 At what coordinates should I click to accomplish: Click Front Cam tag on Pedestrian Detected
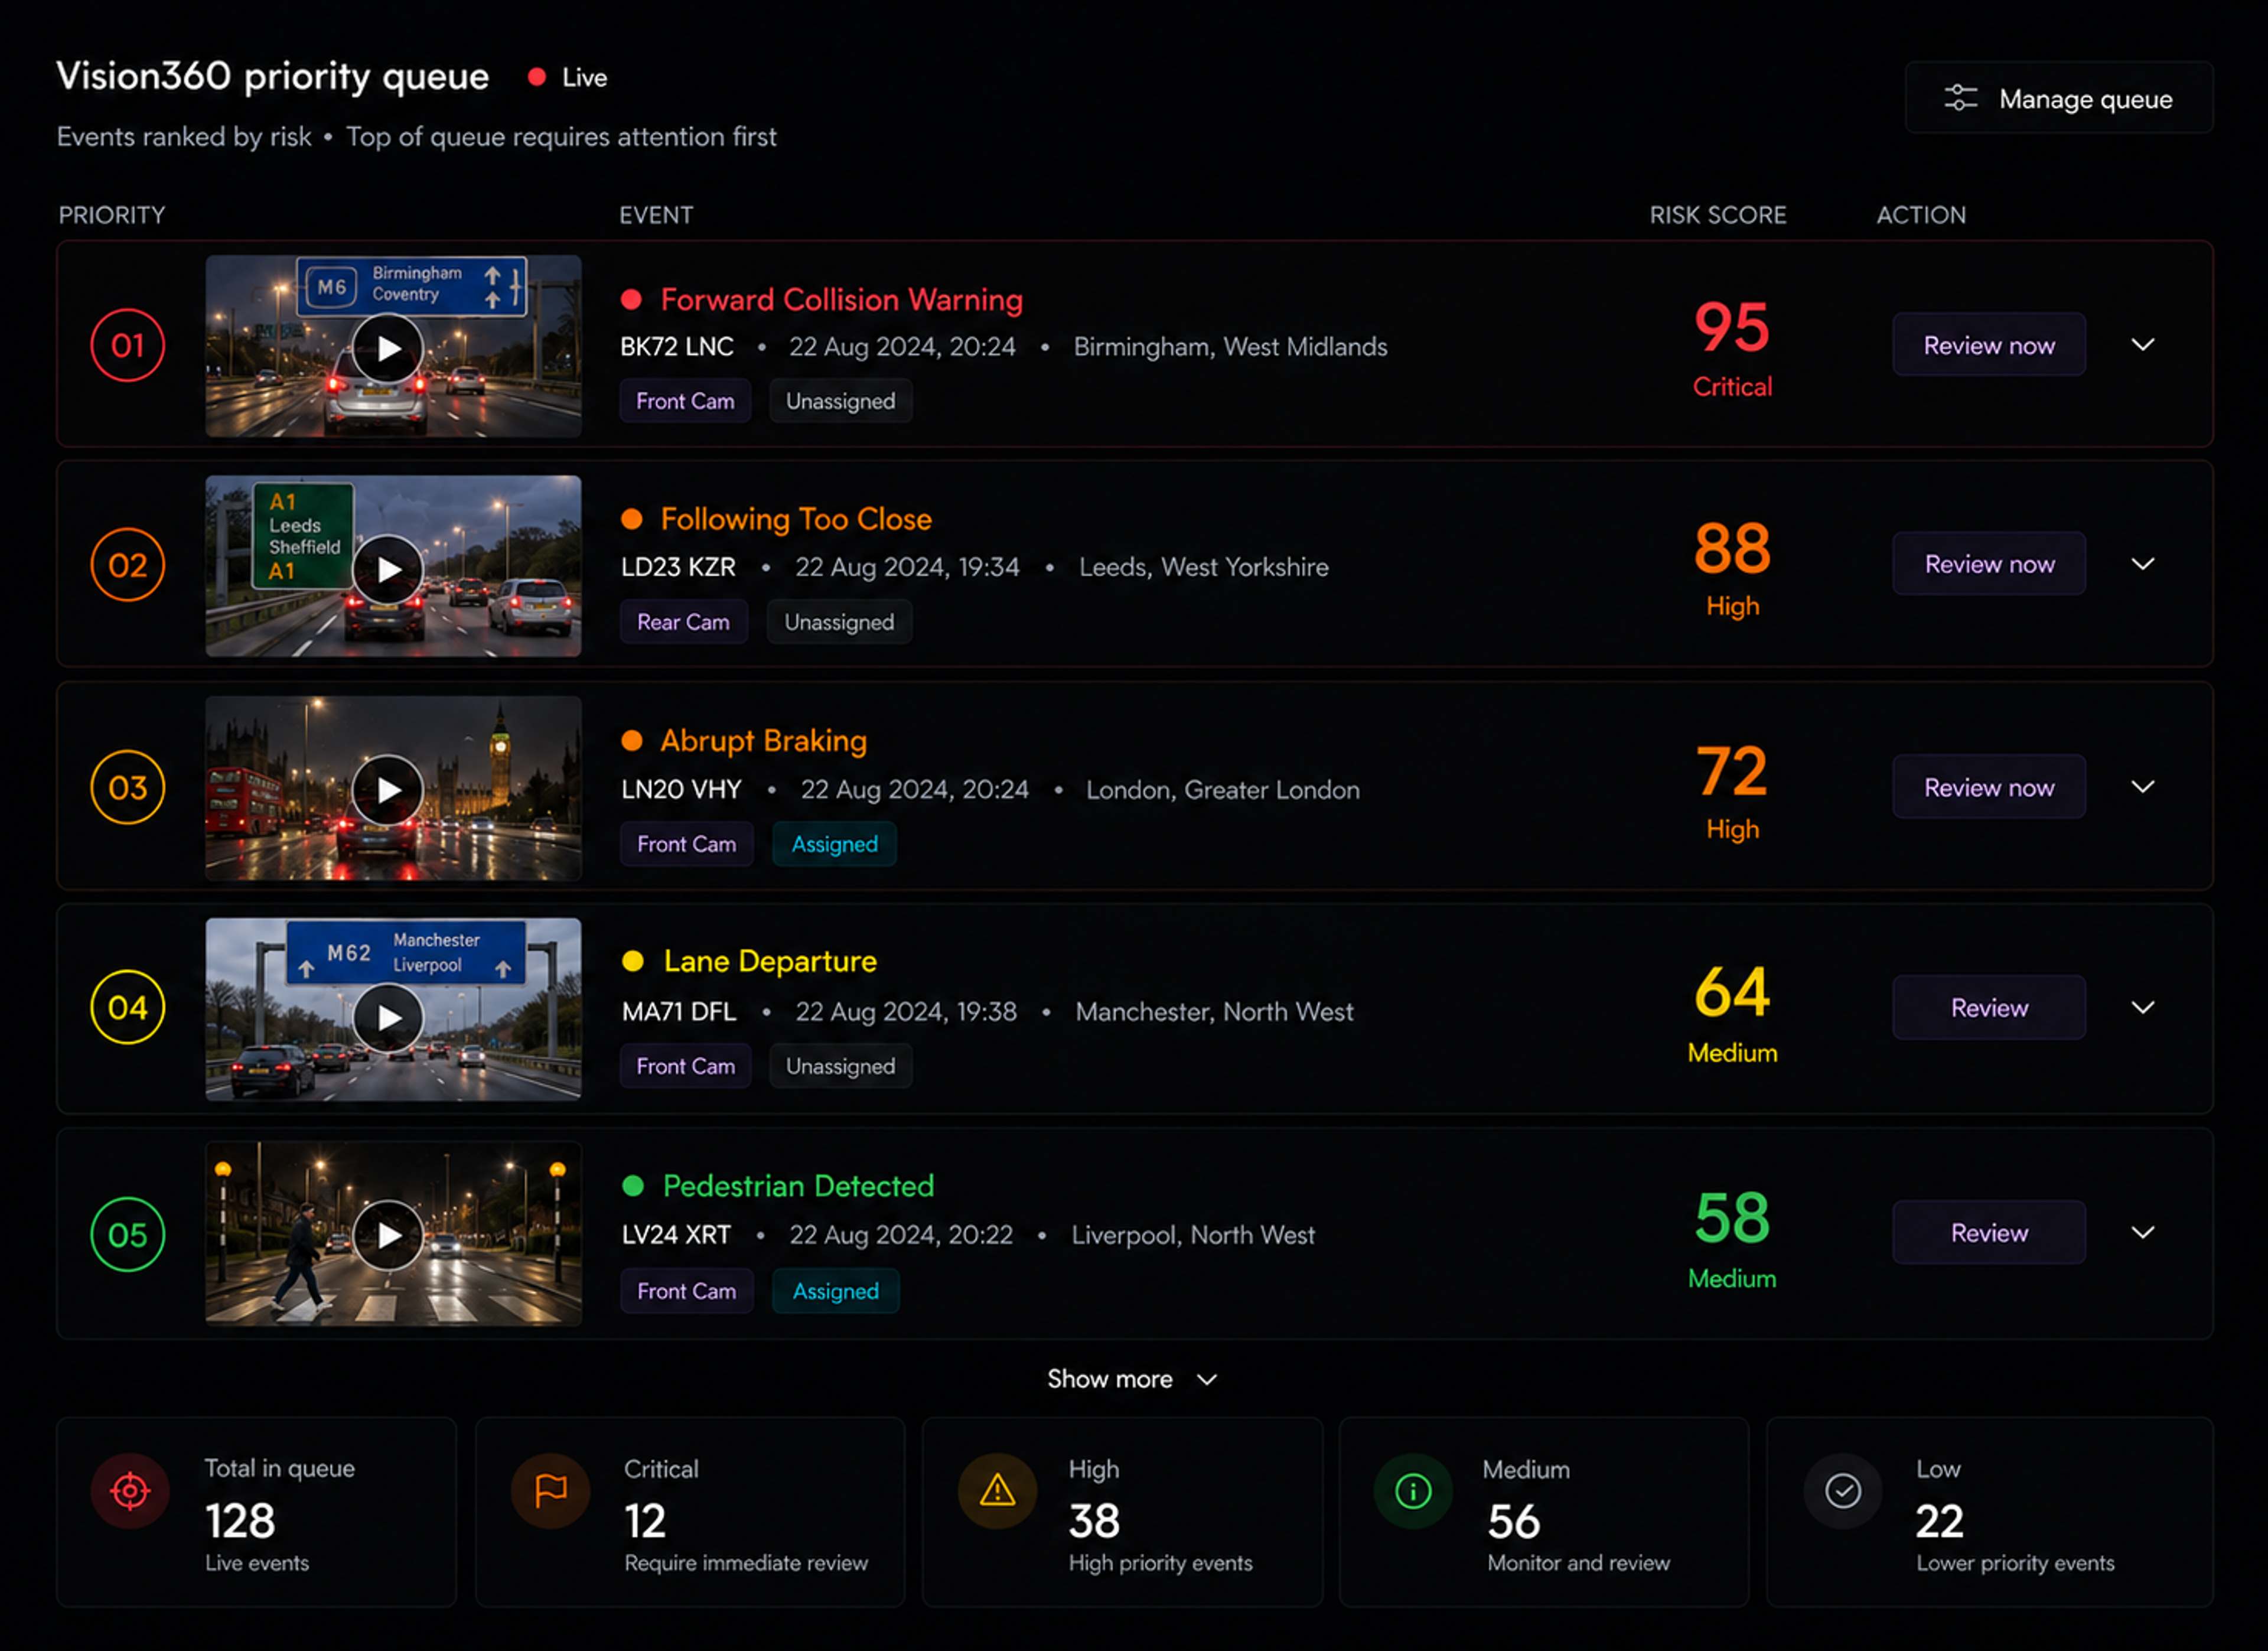click(686, 1291)
